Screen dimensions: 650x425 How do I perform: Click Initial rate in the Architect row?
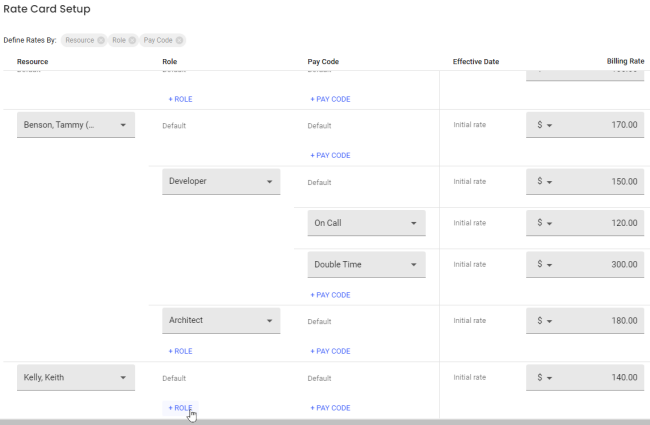(x=469, y=321)
